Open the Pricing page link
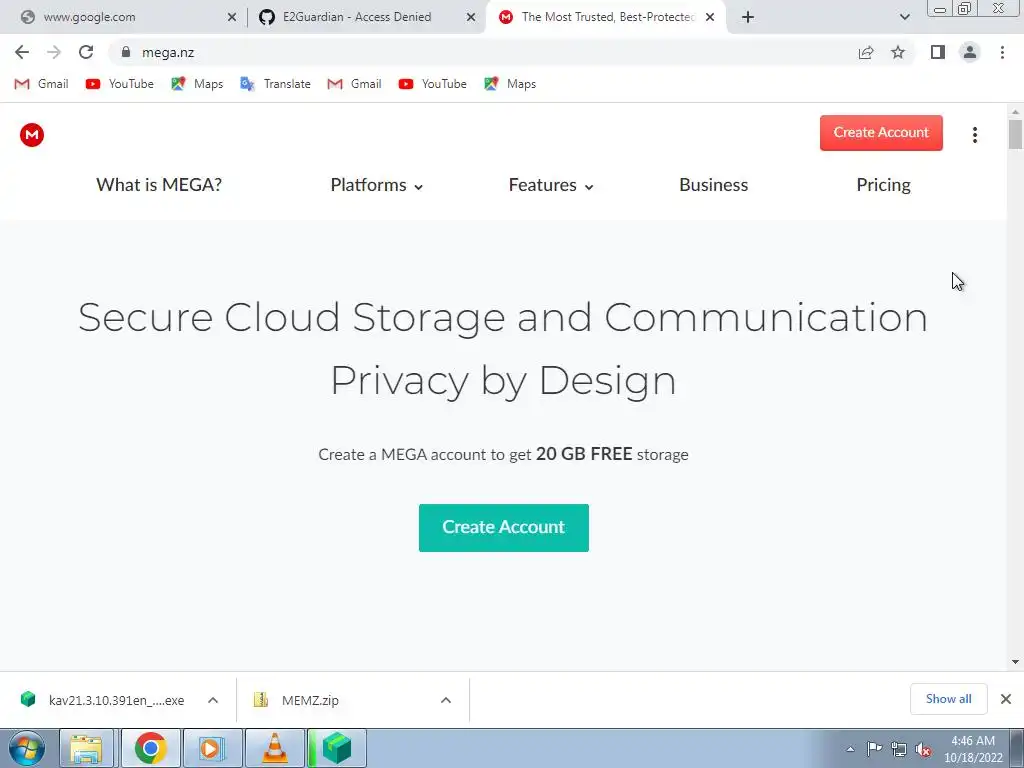The width and height of the screenshot is (1024, 768). (883, 185)
